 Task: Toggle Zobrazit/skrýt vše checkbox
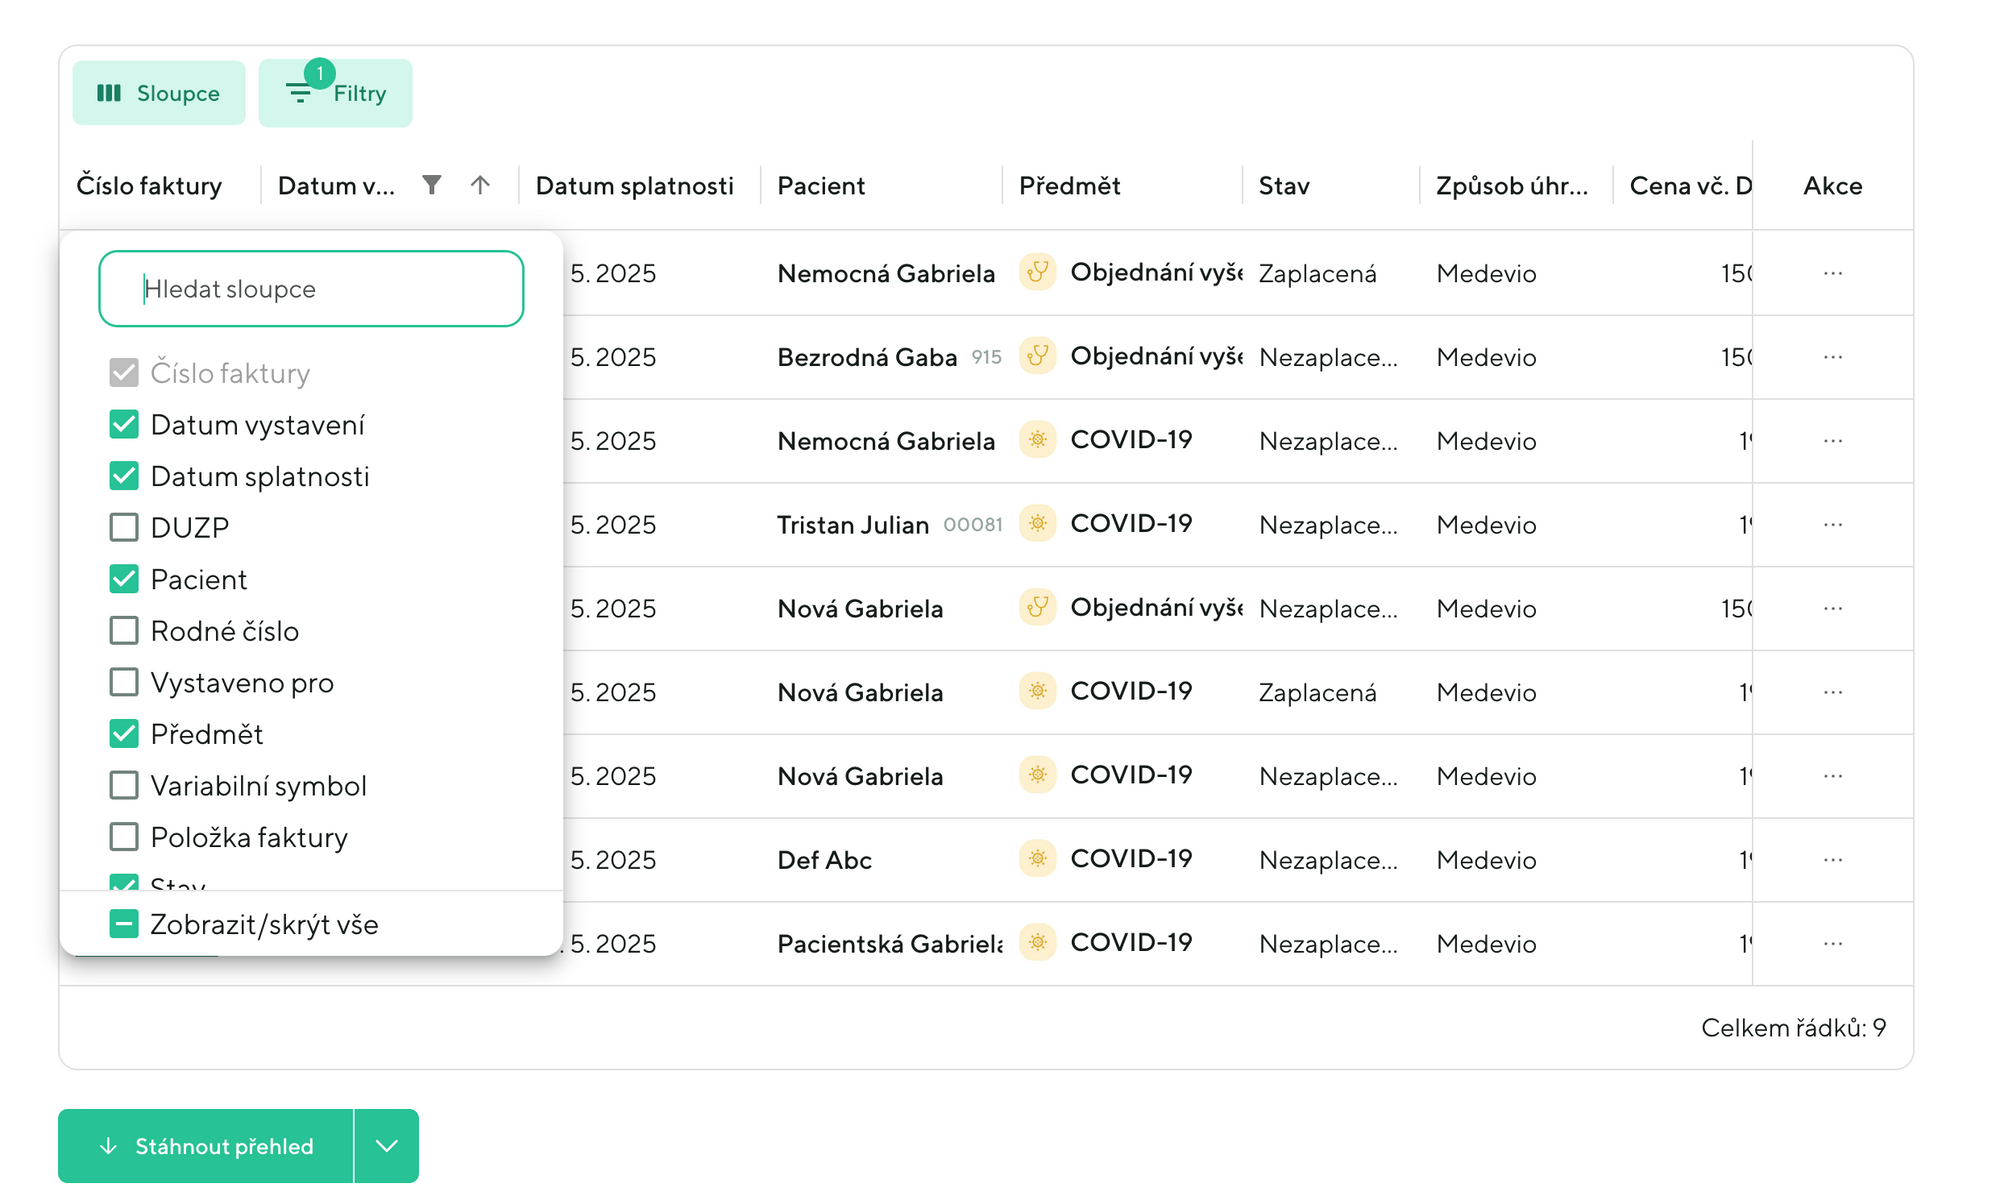[x=124, y=924]
